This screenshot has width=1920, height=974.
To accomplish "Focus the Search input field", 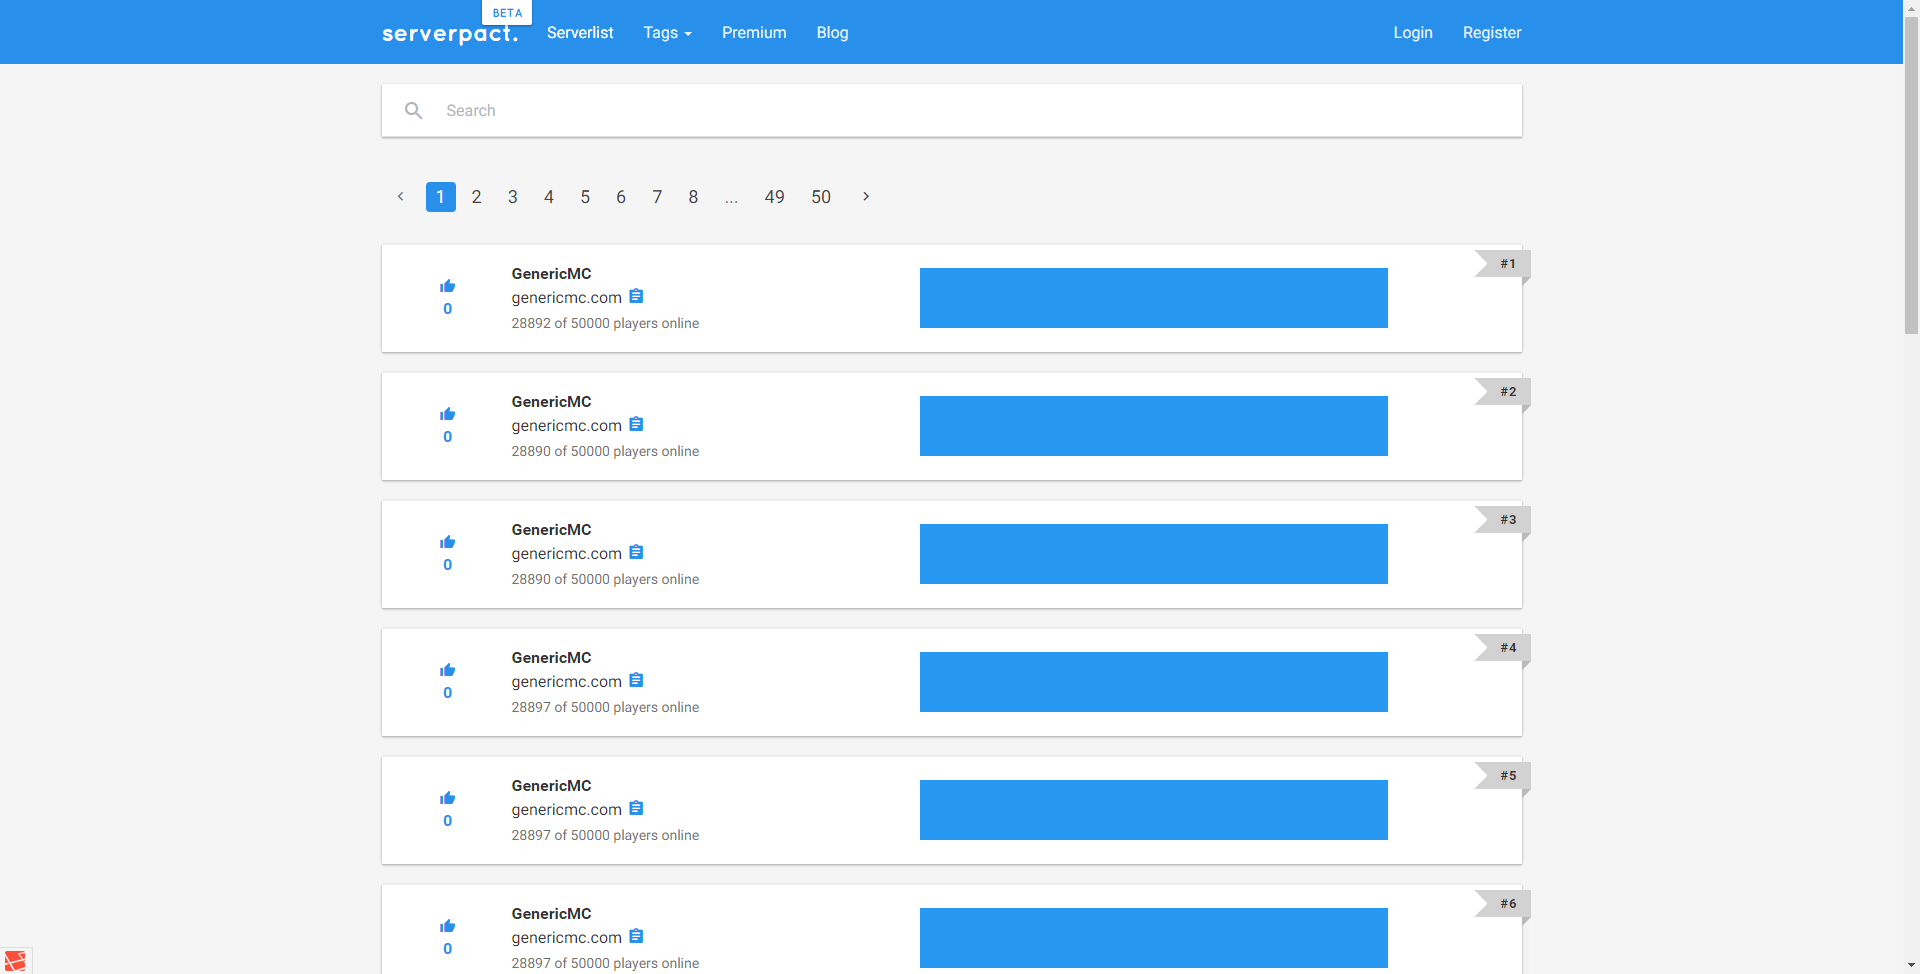I will tap(952, 110).
